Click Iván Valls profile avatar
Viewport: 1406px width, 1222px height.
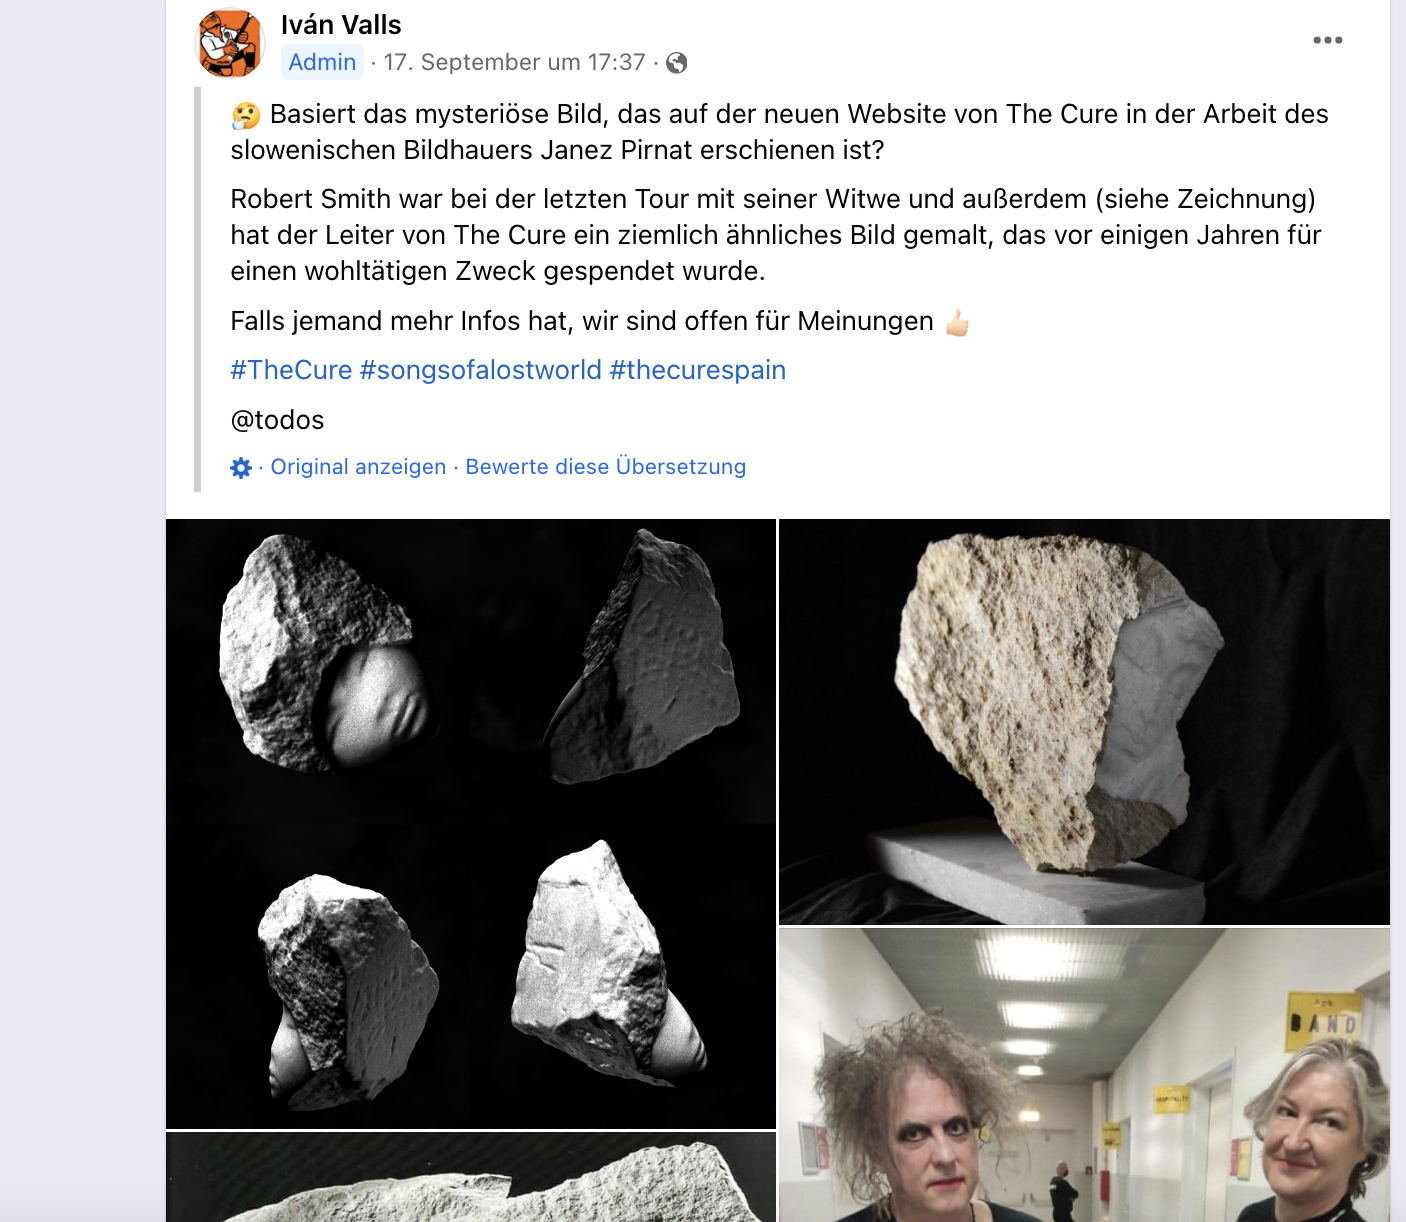coord(231,43)
